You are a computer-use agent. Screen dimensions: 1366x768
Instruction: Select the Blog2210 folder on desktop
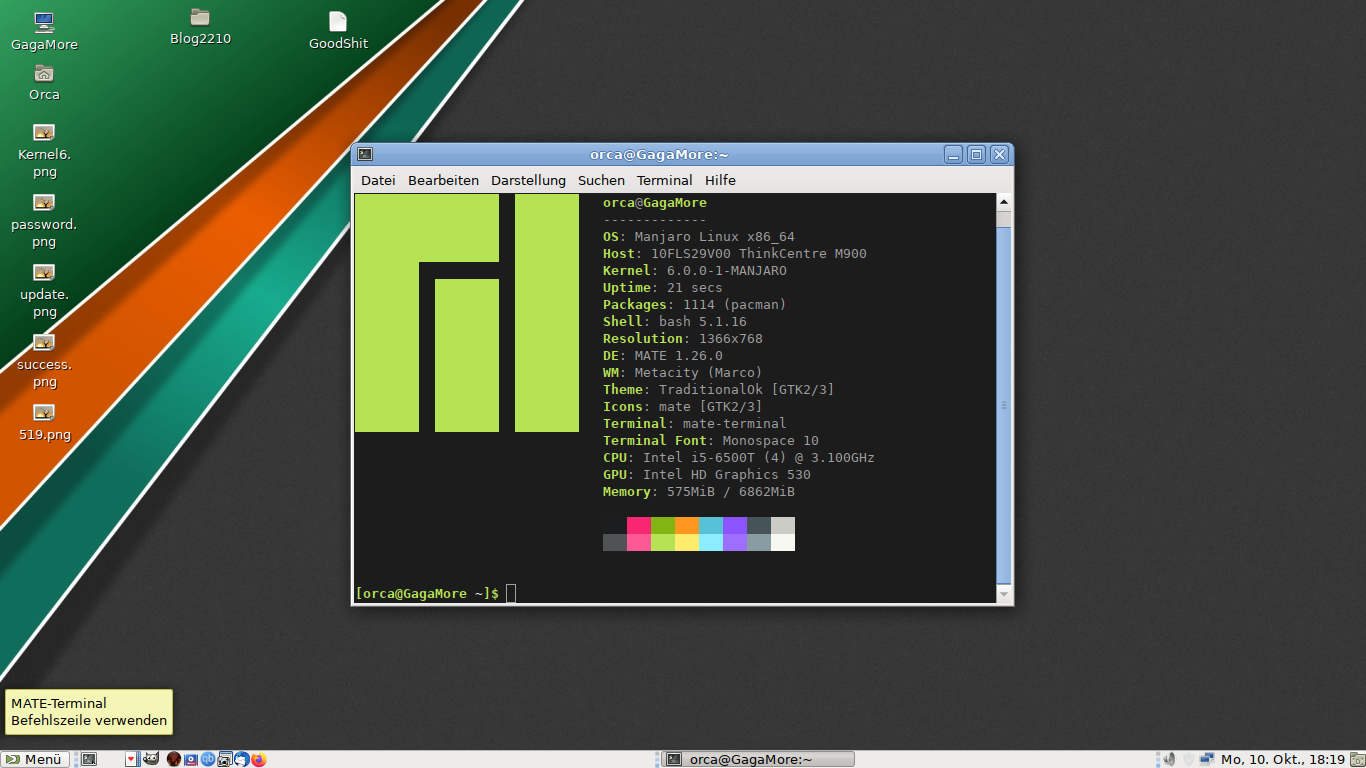pyautogui.click(x=200, y=27)
